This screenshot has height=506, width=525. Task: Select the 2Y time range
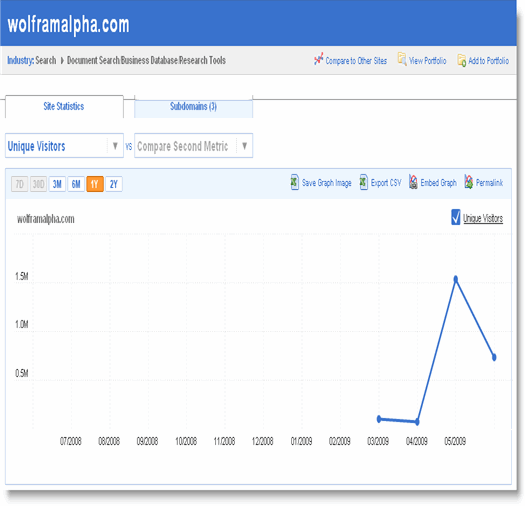point(114,184)
